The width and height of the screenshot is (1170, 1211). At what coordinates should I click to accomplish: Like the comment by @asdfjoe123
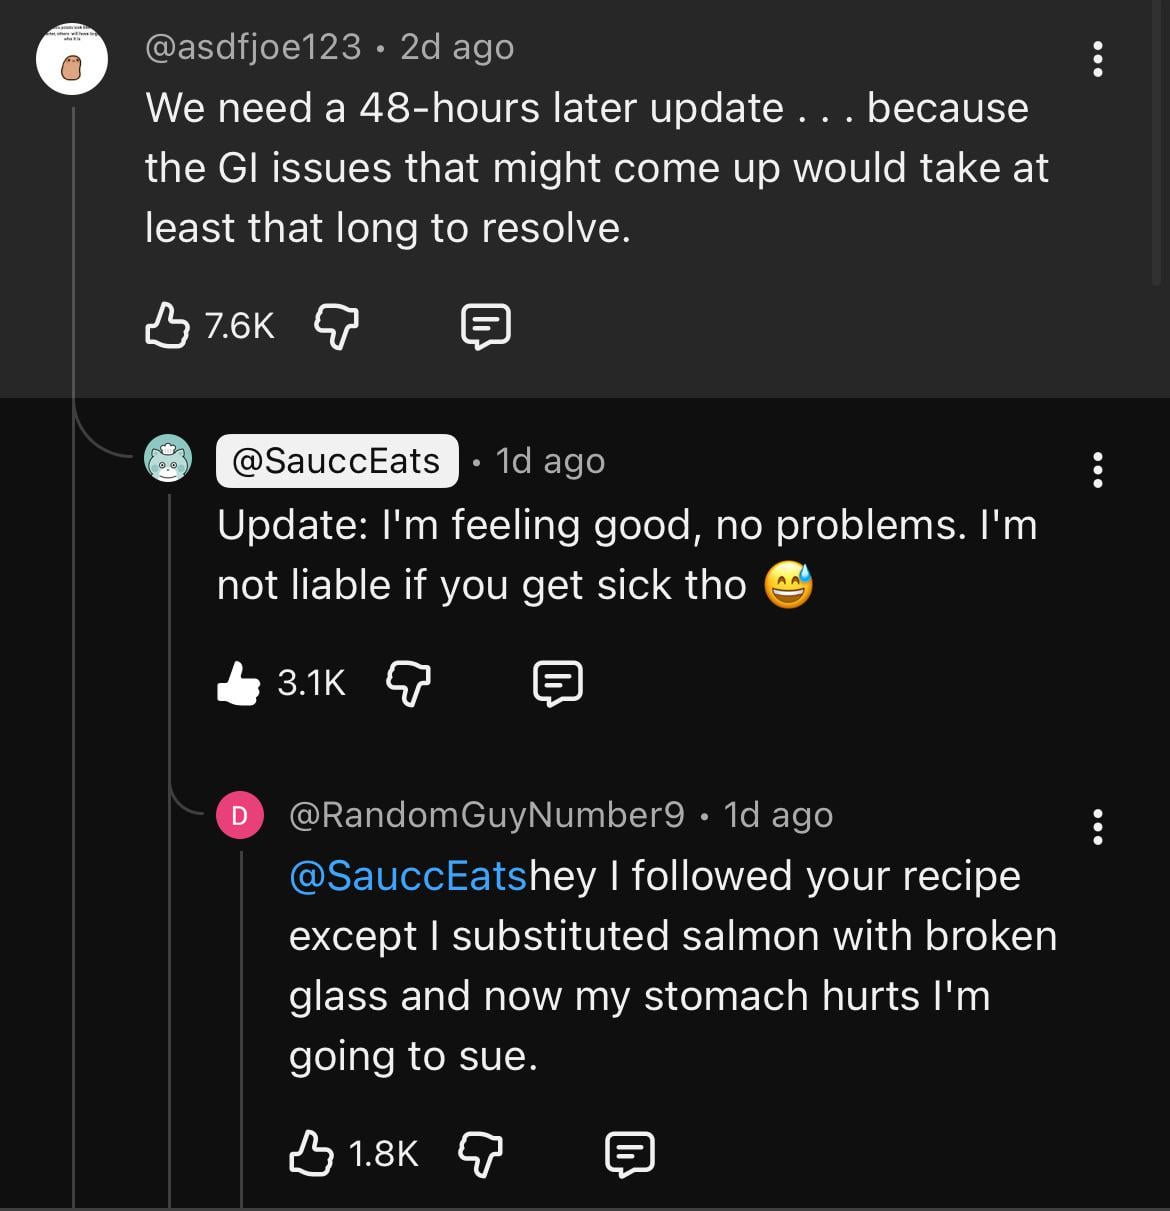coord(167,326)
